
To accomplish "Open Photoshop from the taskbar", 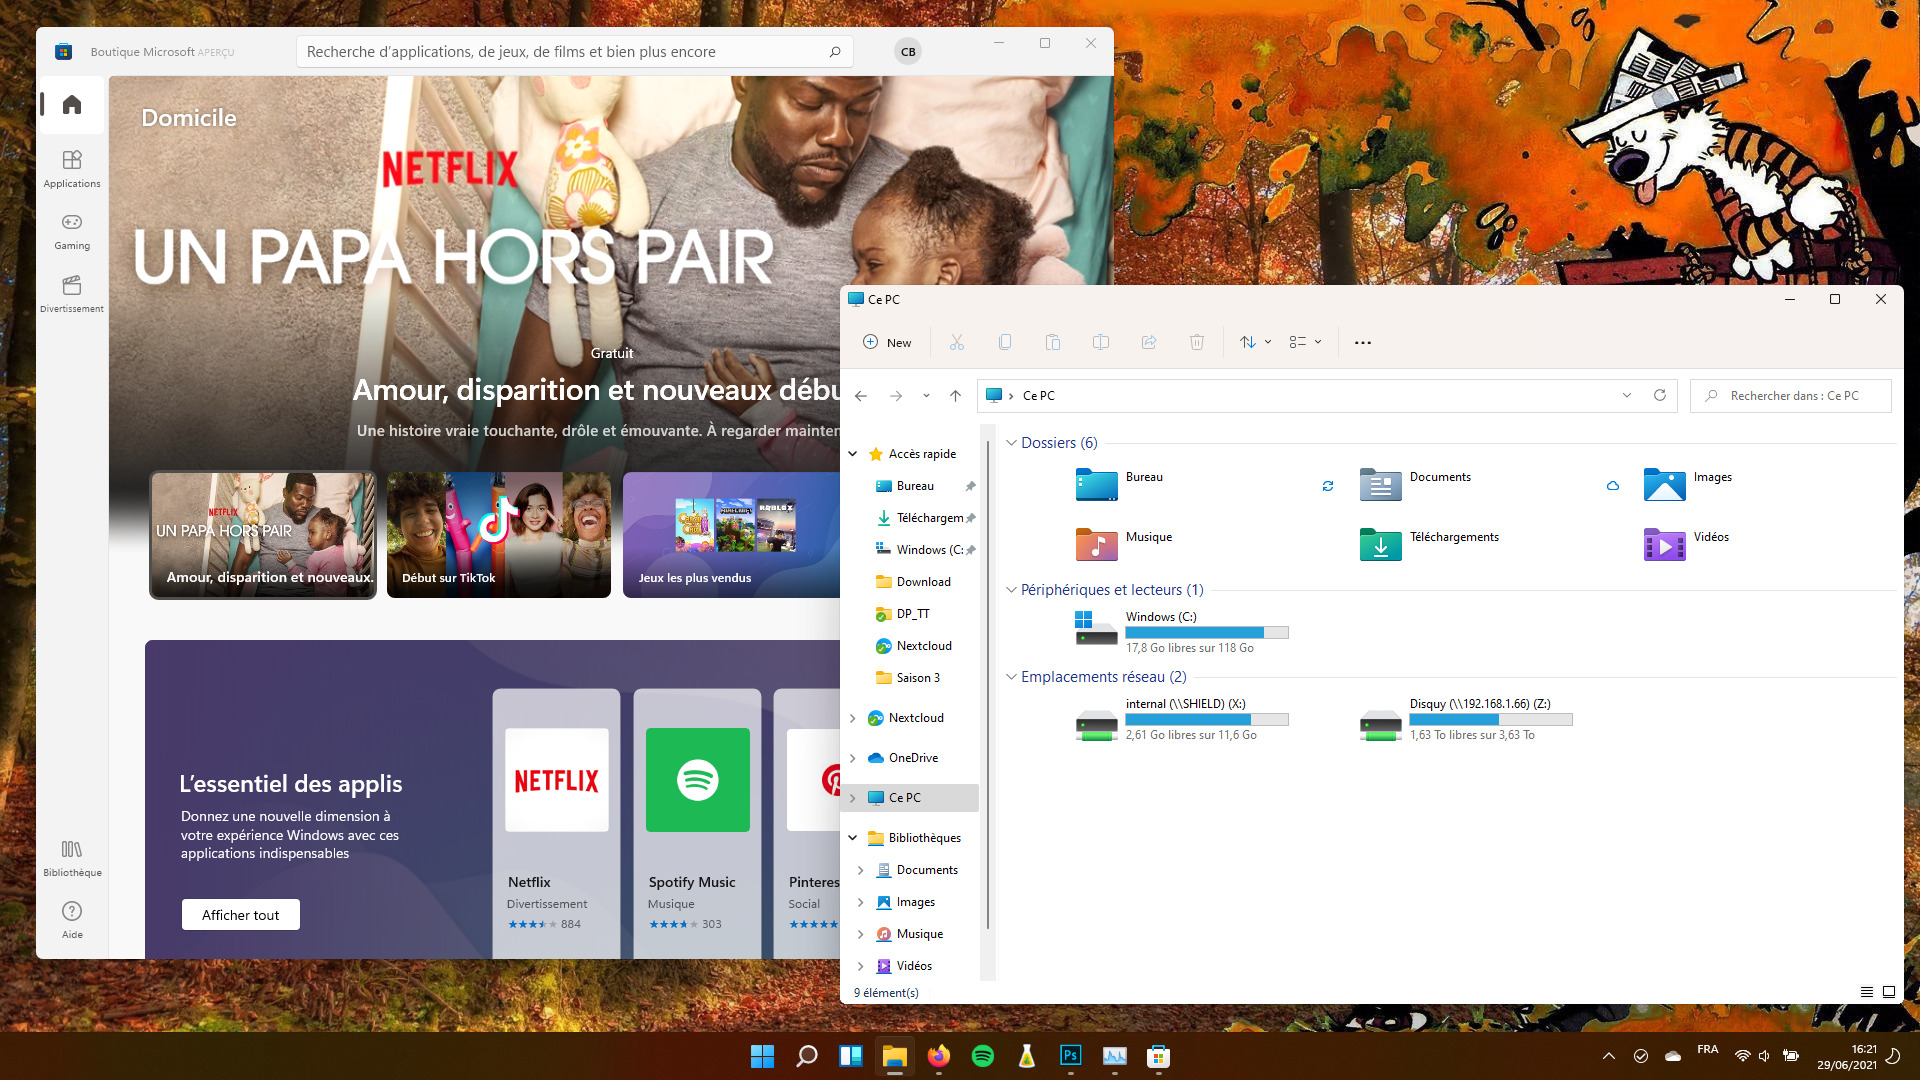I will pos(1070,1056).
